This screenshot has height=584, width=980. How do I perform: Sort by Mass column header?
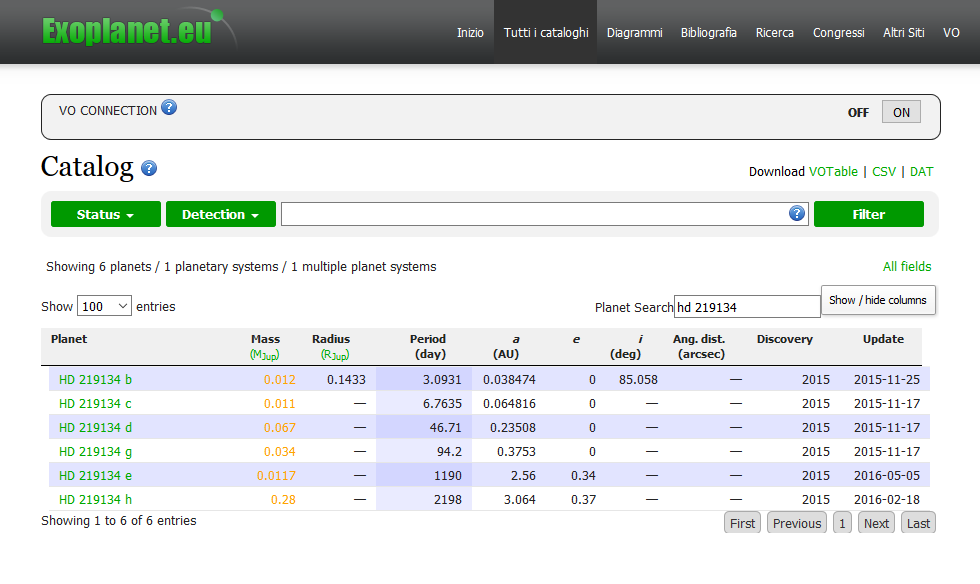(265, 339)
